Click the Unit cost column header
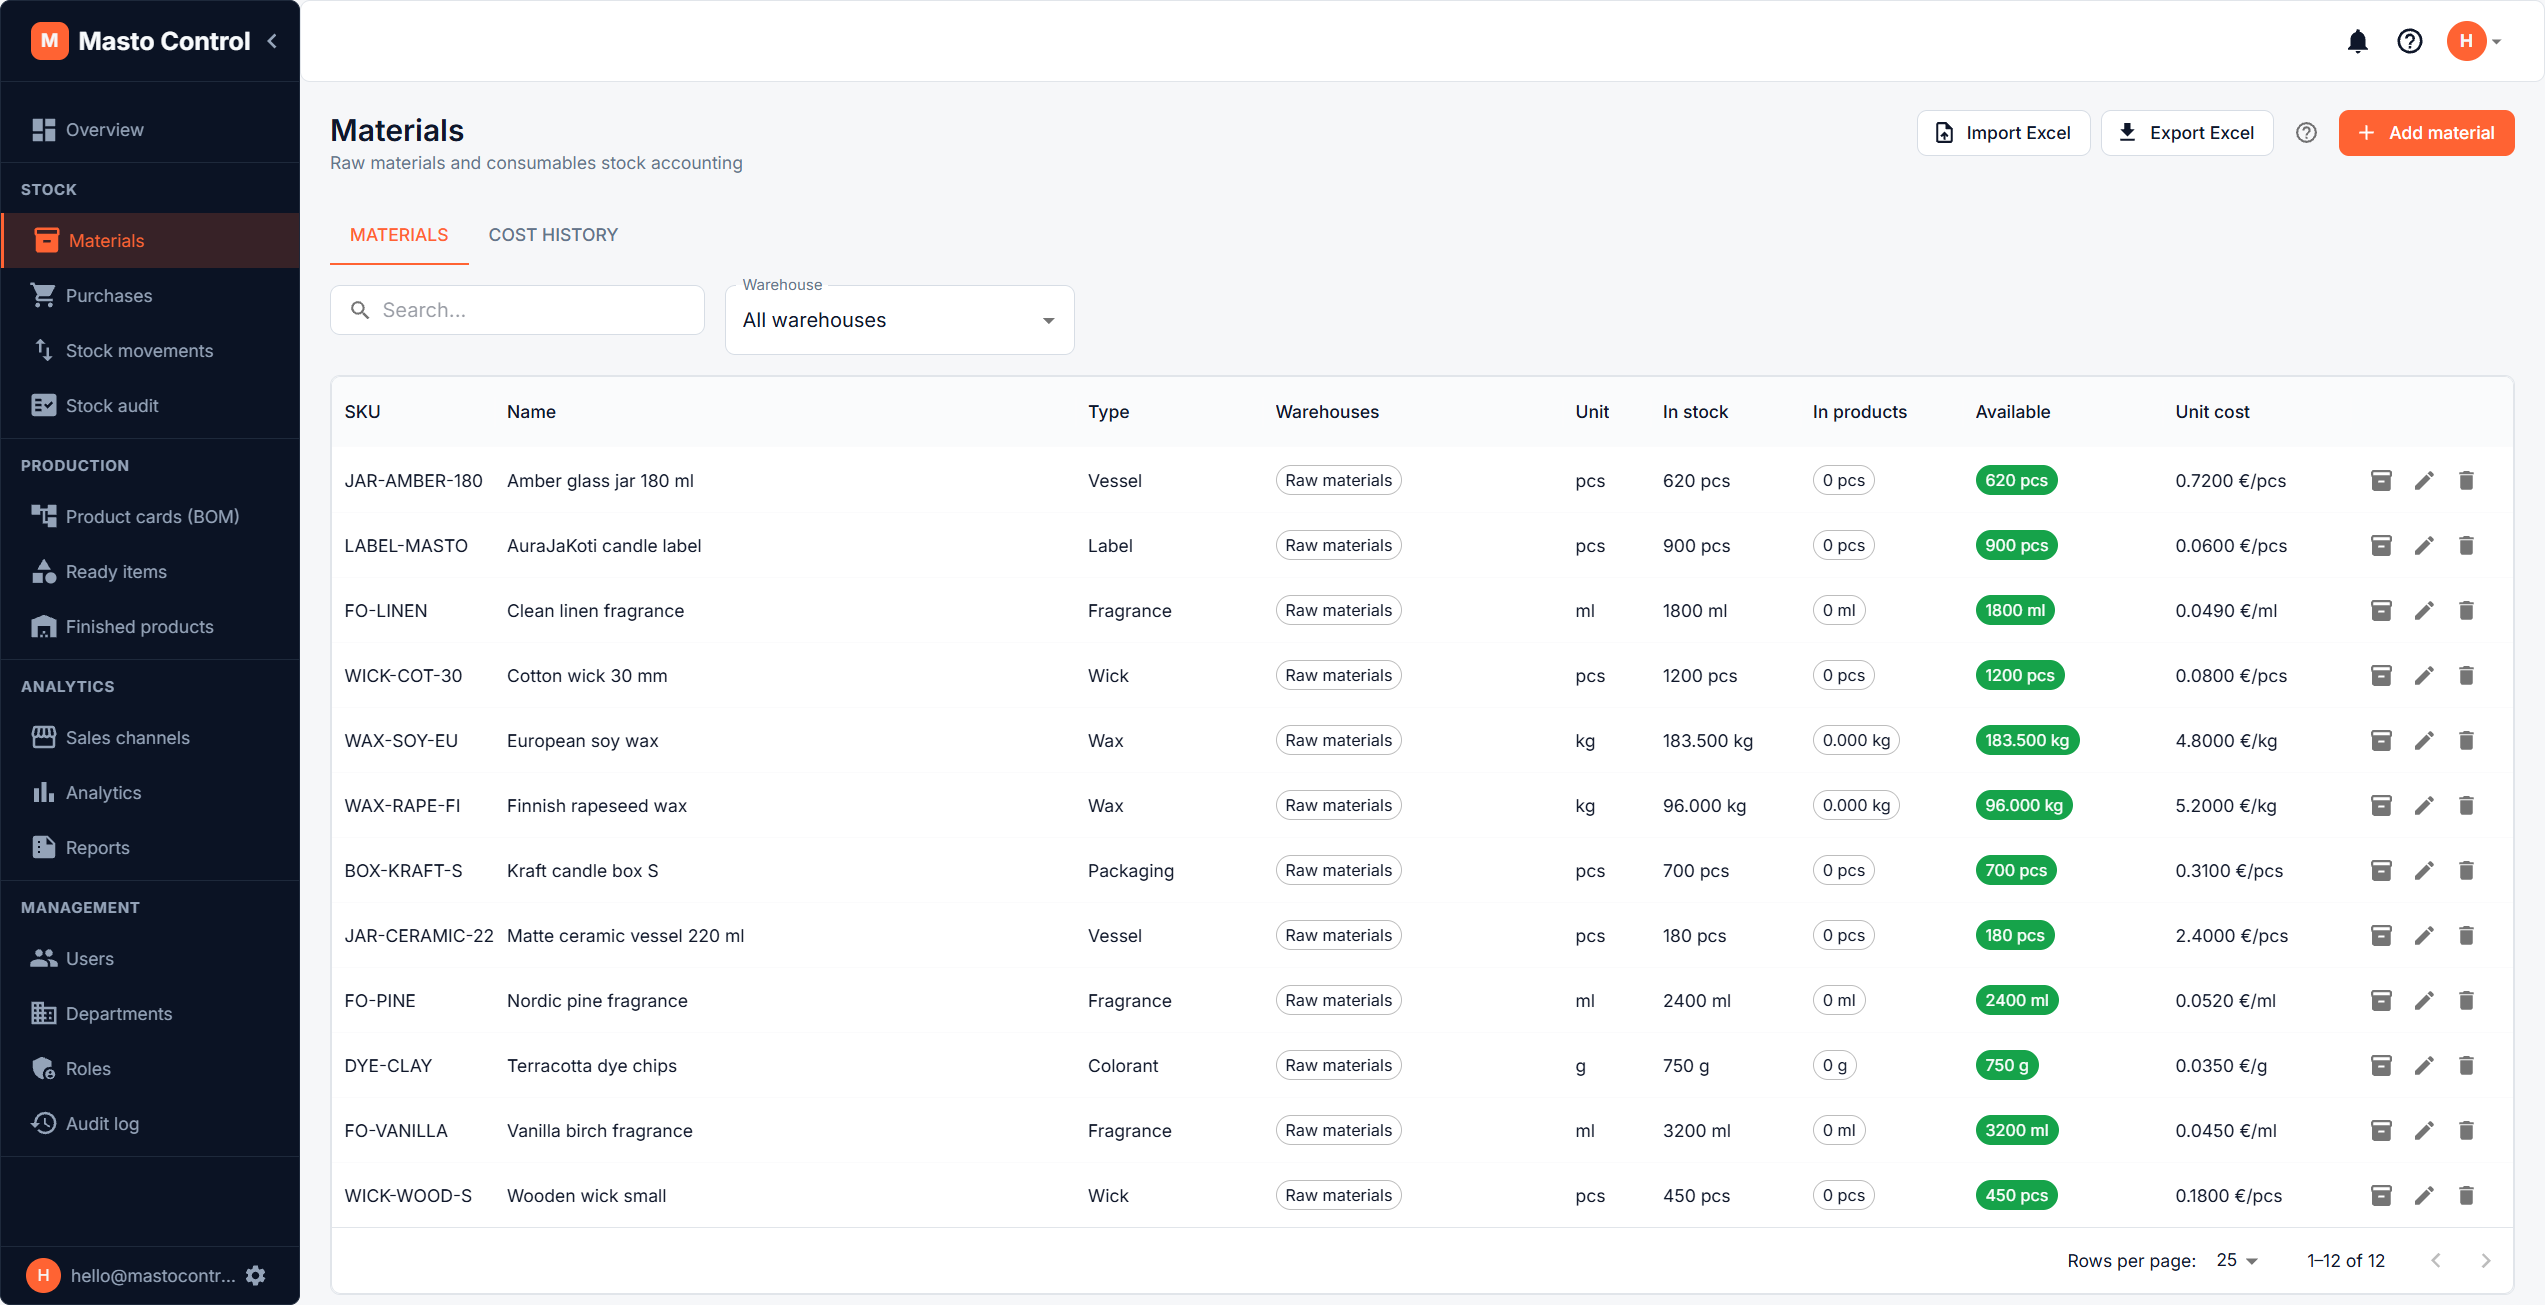Viewport: 2545px width, 1305px height. pos(2212,412)
